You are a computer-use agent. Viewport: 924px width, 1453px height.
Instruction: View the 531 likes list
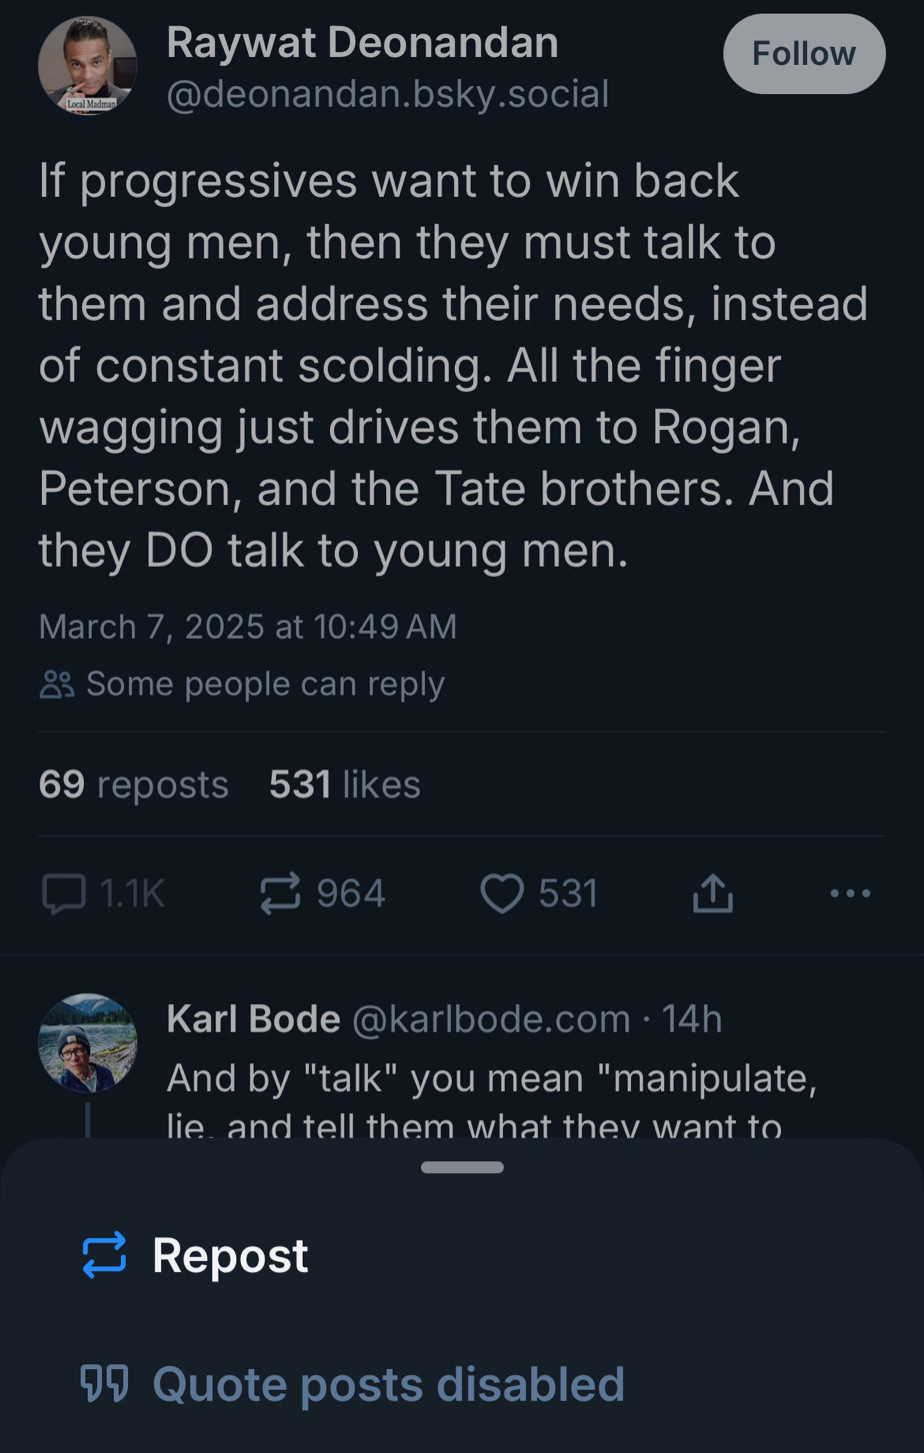point(345,785)
